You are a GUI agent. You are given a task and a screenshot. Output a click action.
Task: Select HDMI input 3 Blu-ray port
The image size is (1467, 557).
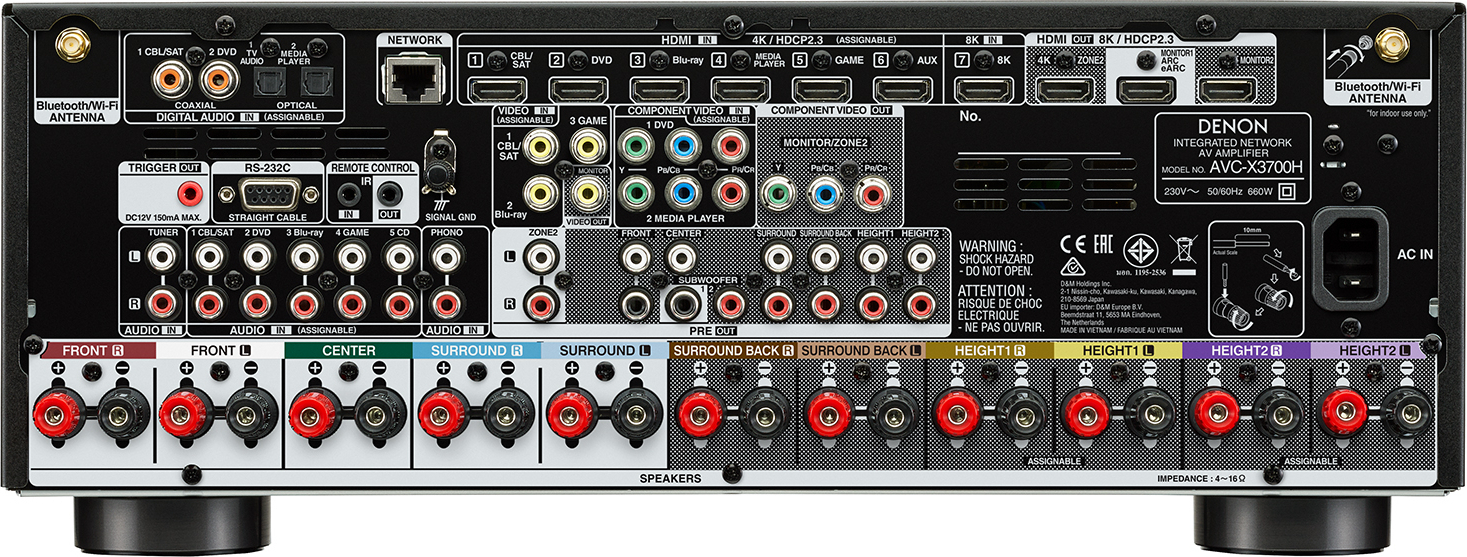[660, 90]
